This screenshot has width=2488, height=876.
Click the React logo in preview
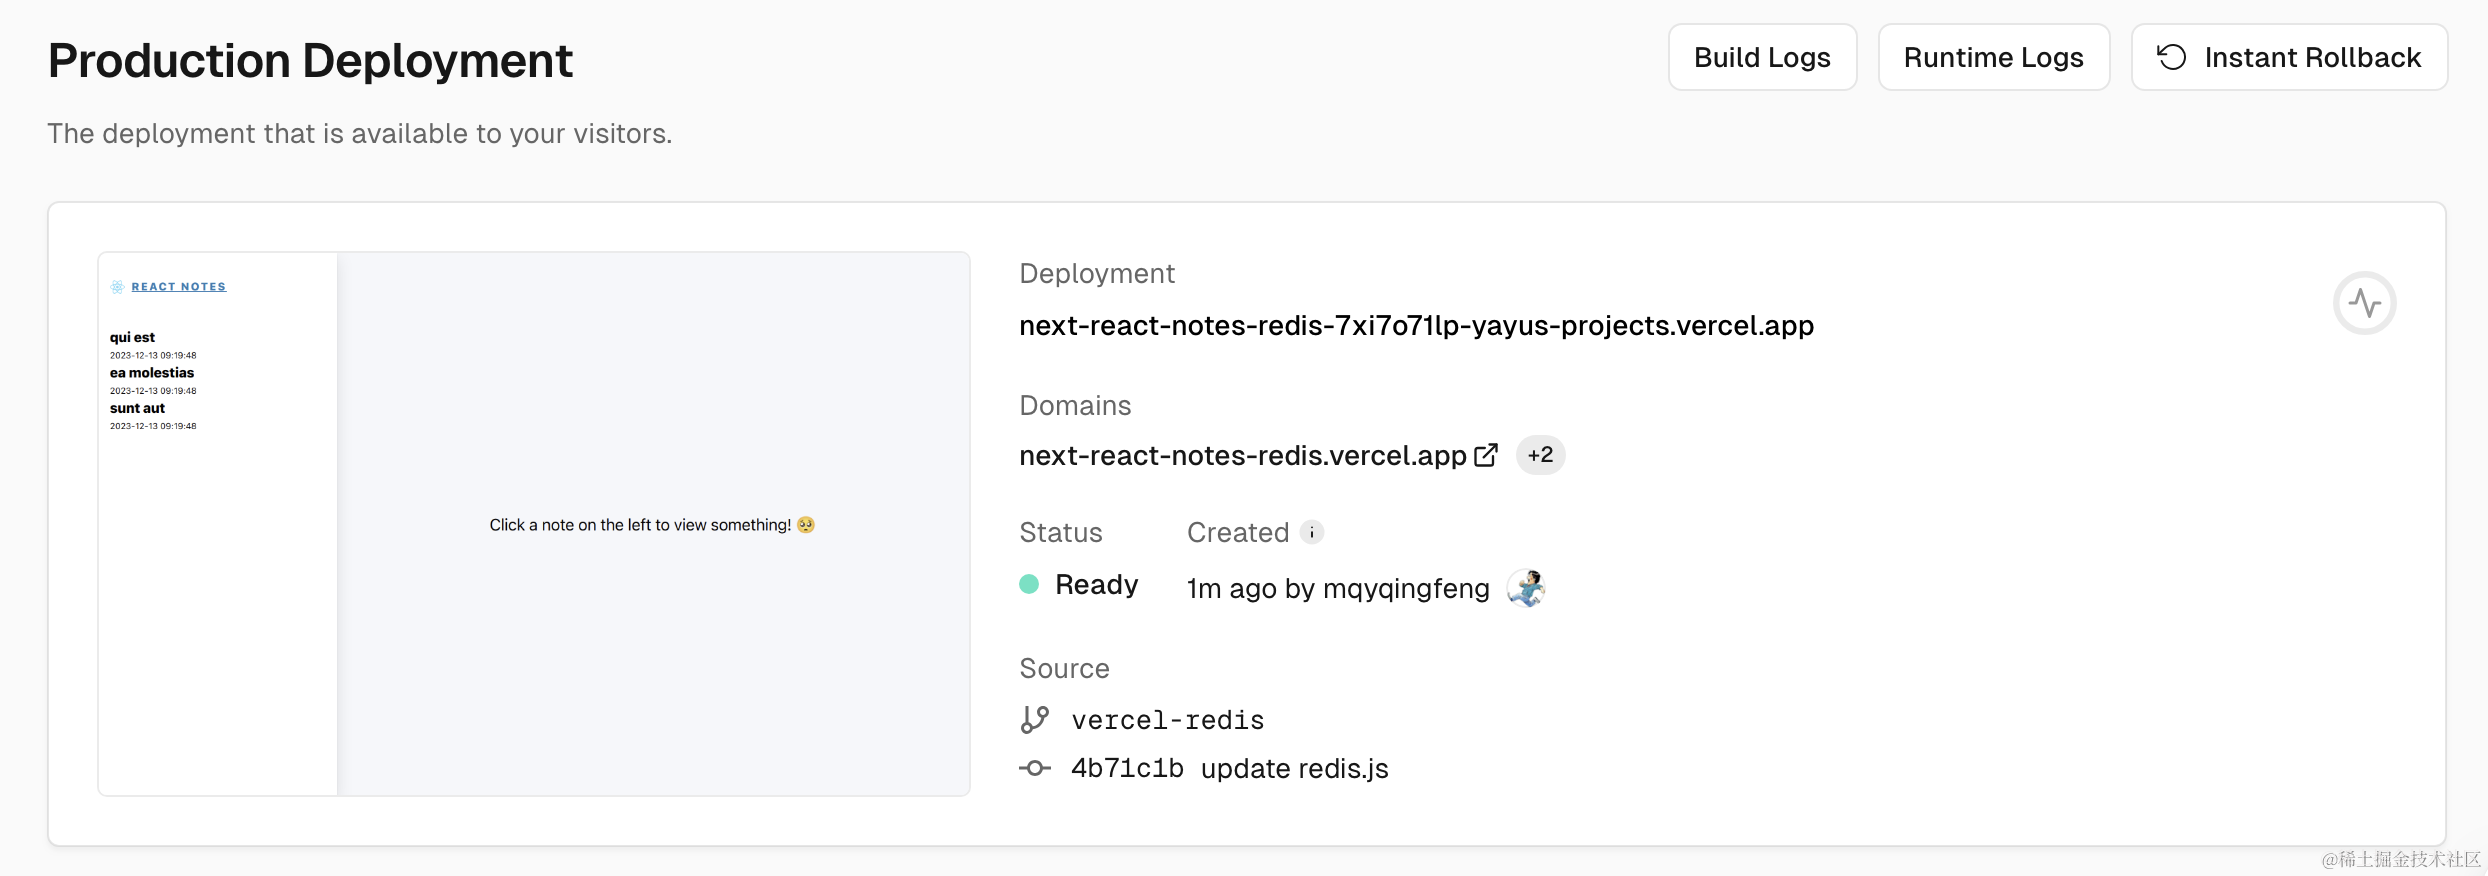(118, 287)
